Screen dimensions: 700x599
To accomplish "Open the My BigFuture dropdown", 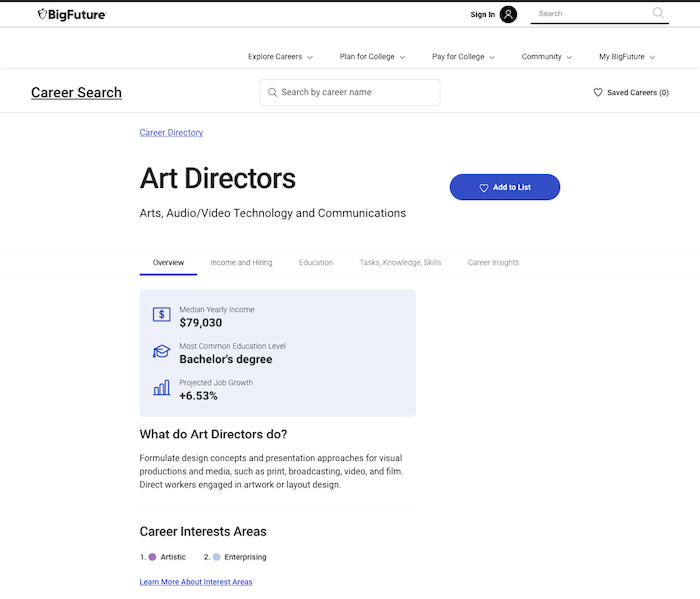I will (627, 57).
